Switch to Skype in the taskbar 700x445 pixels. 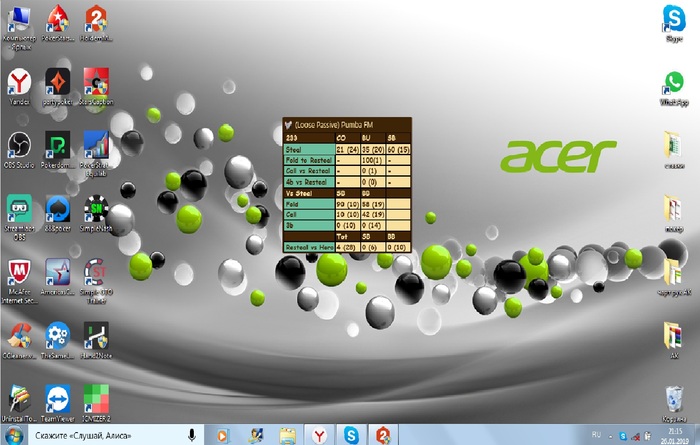[351, 435]
